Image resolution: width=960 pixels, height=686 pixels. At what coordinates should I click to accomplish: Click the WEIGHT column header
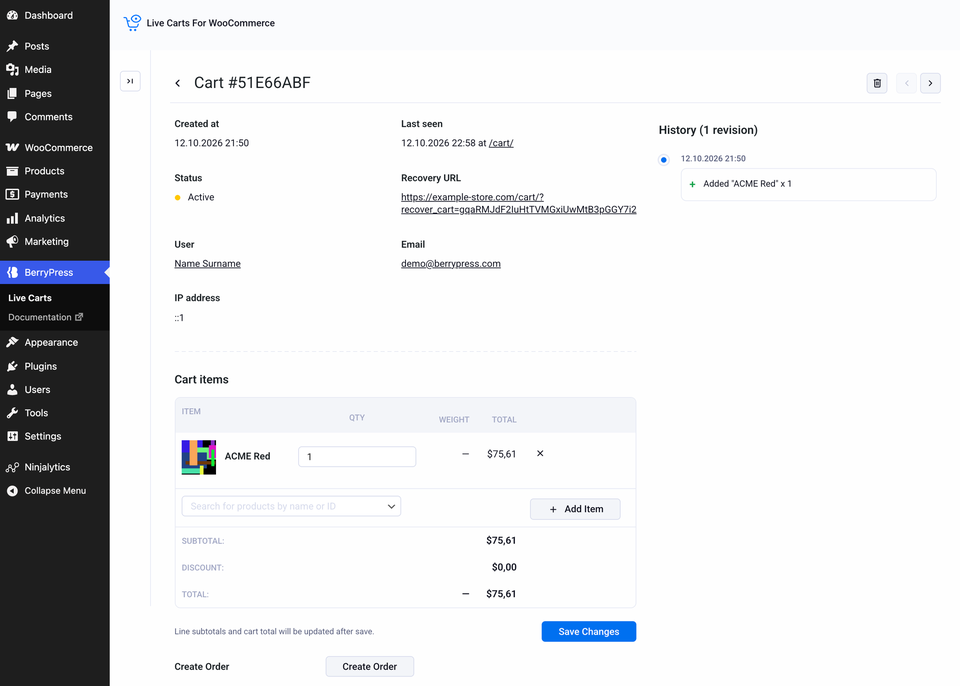pyautogui.click(x=454, y=420)
